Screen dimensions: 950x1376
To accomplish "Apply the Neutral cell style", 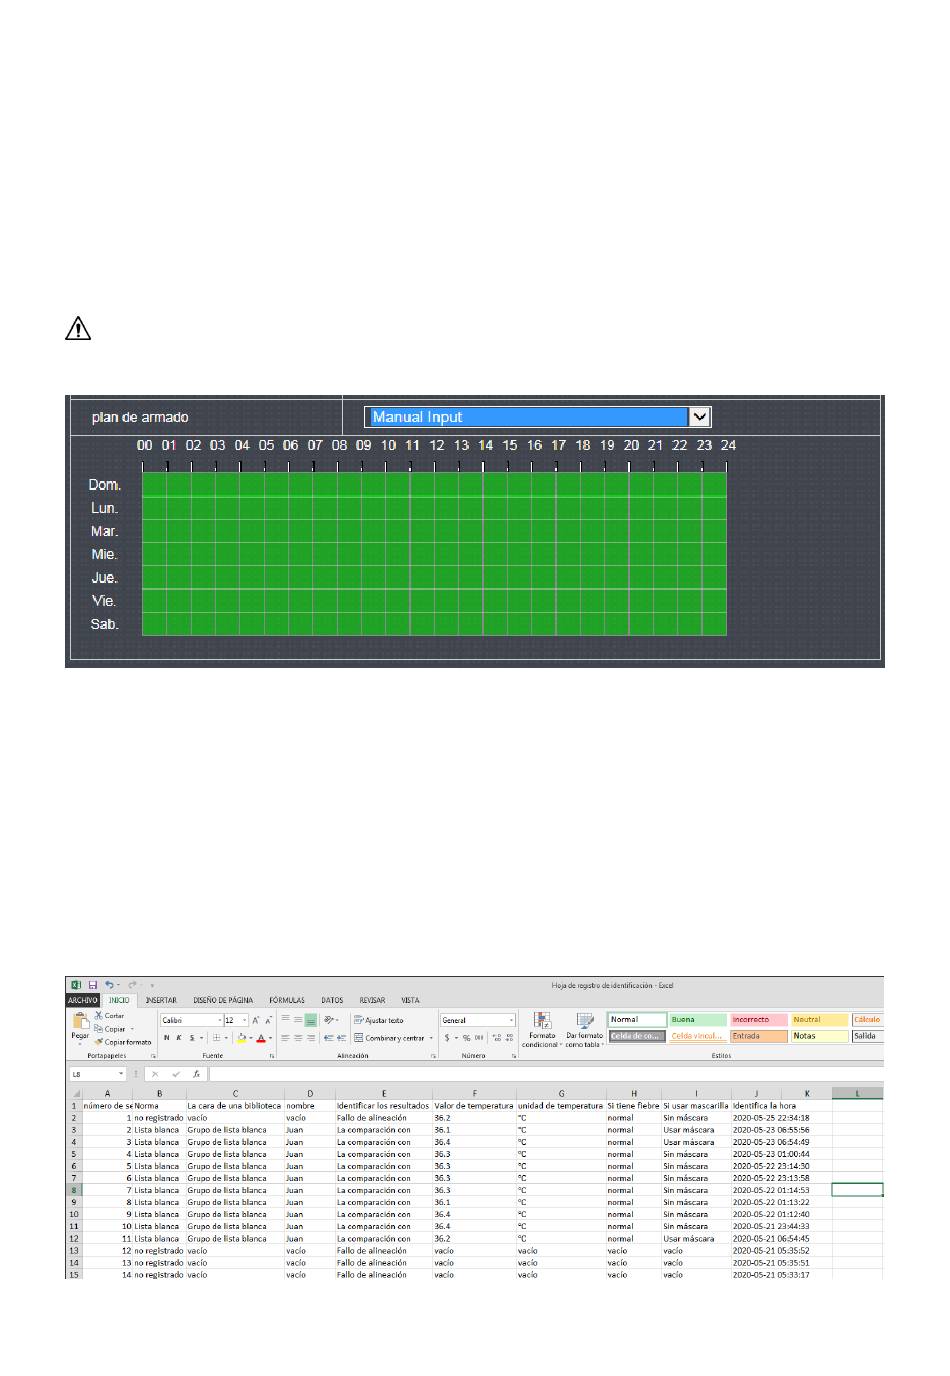I will pyautogui.click(x=820, y=1020).
